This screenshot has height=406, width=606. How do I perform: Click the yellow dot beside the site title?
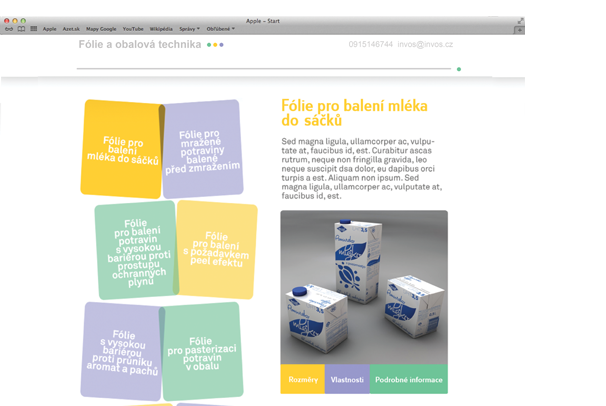click(215, 45)
